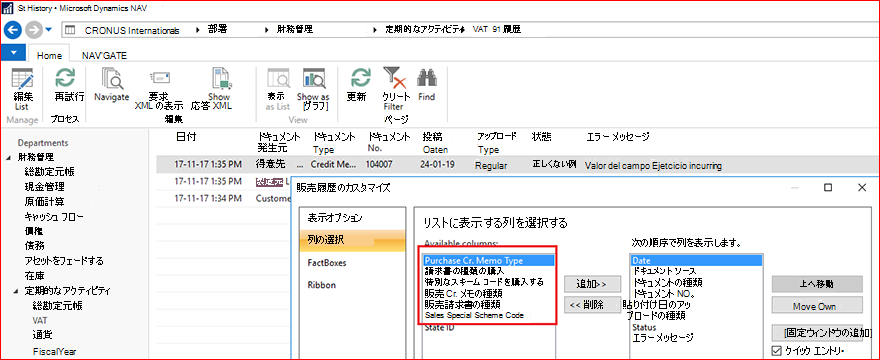The height and width of the screenshot is (360, 880).
Task: Click the forward navigation arrow
Action: pos(33,29)
